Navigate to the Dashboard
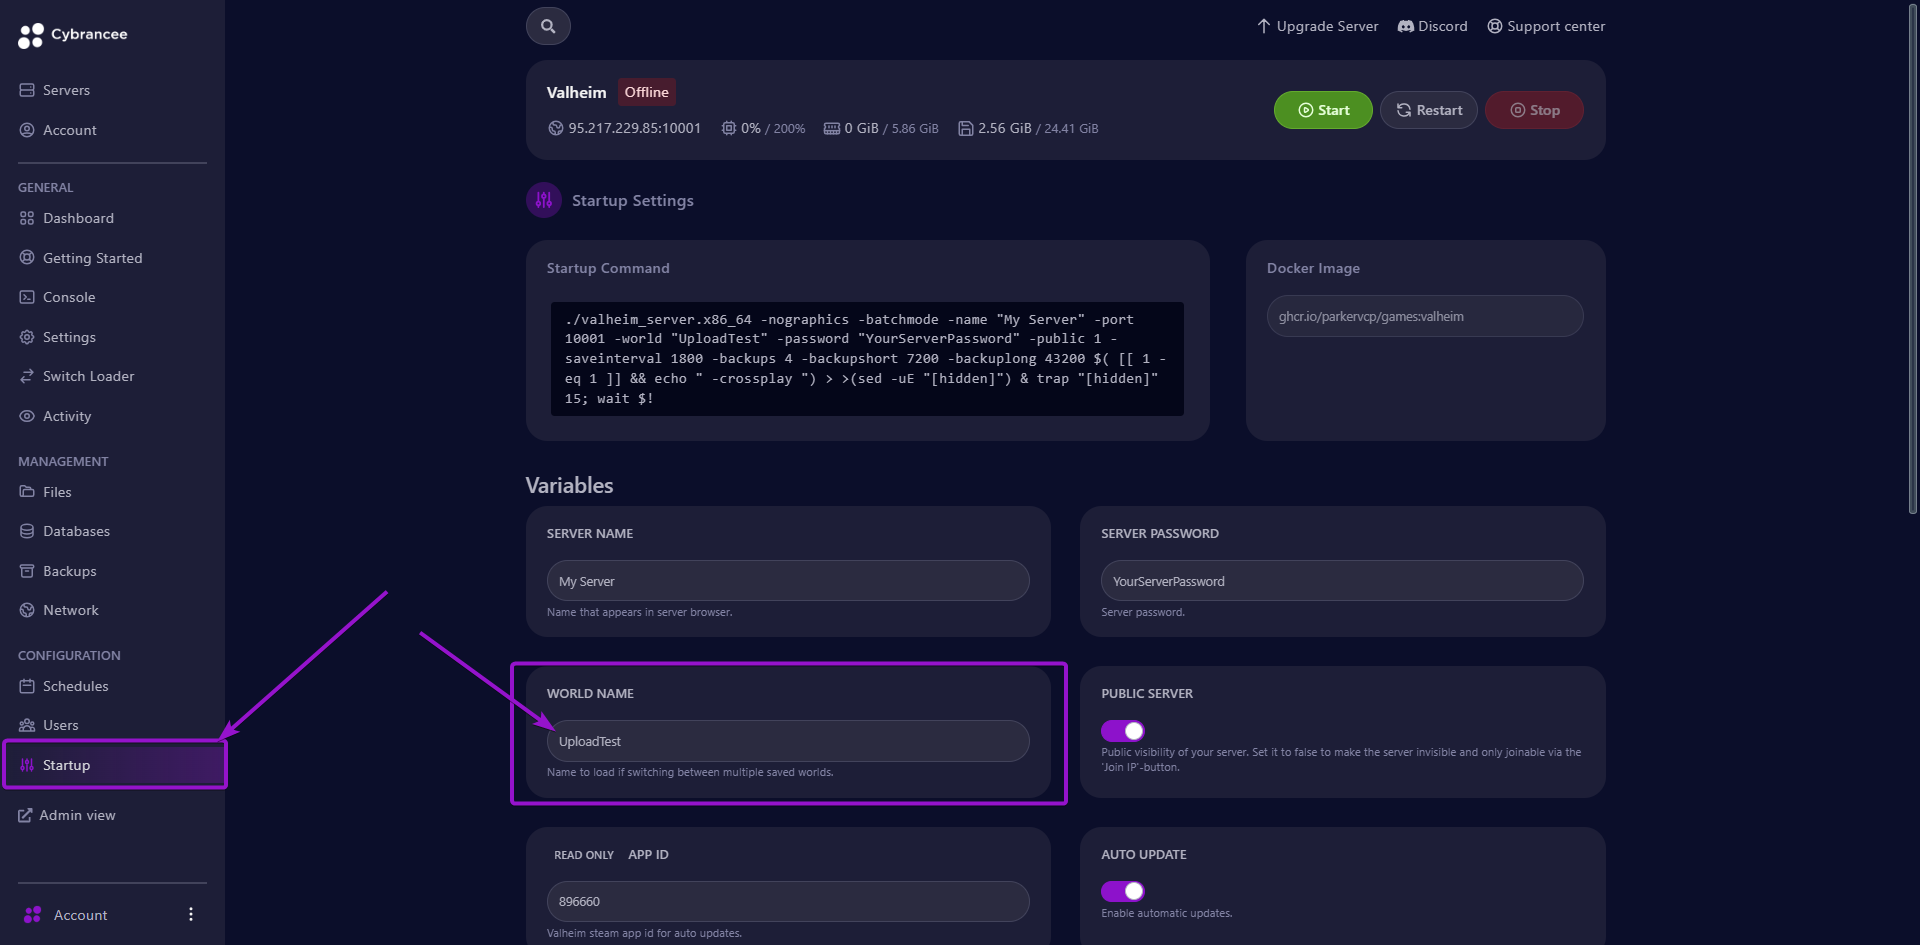Viewport: 1920px width, 945px height. tap(79, 218)
